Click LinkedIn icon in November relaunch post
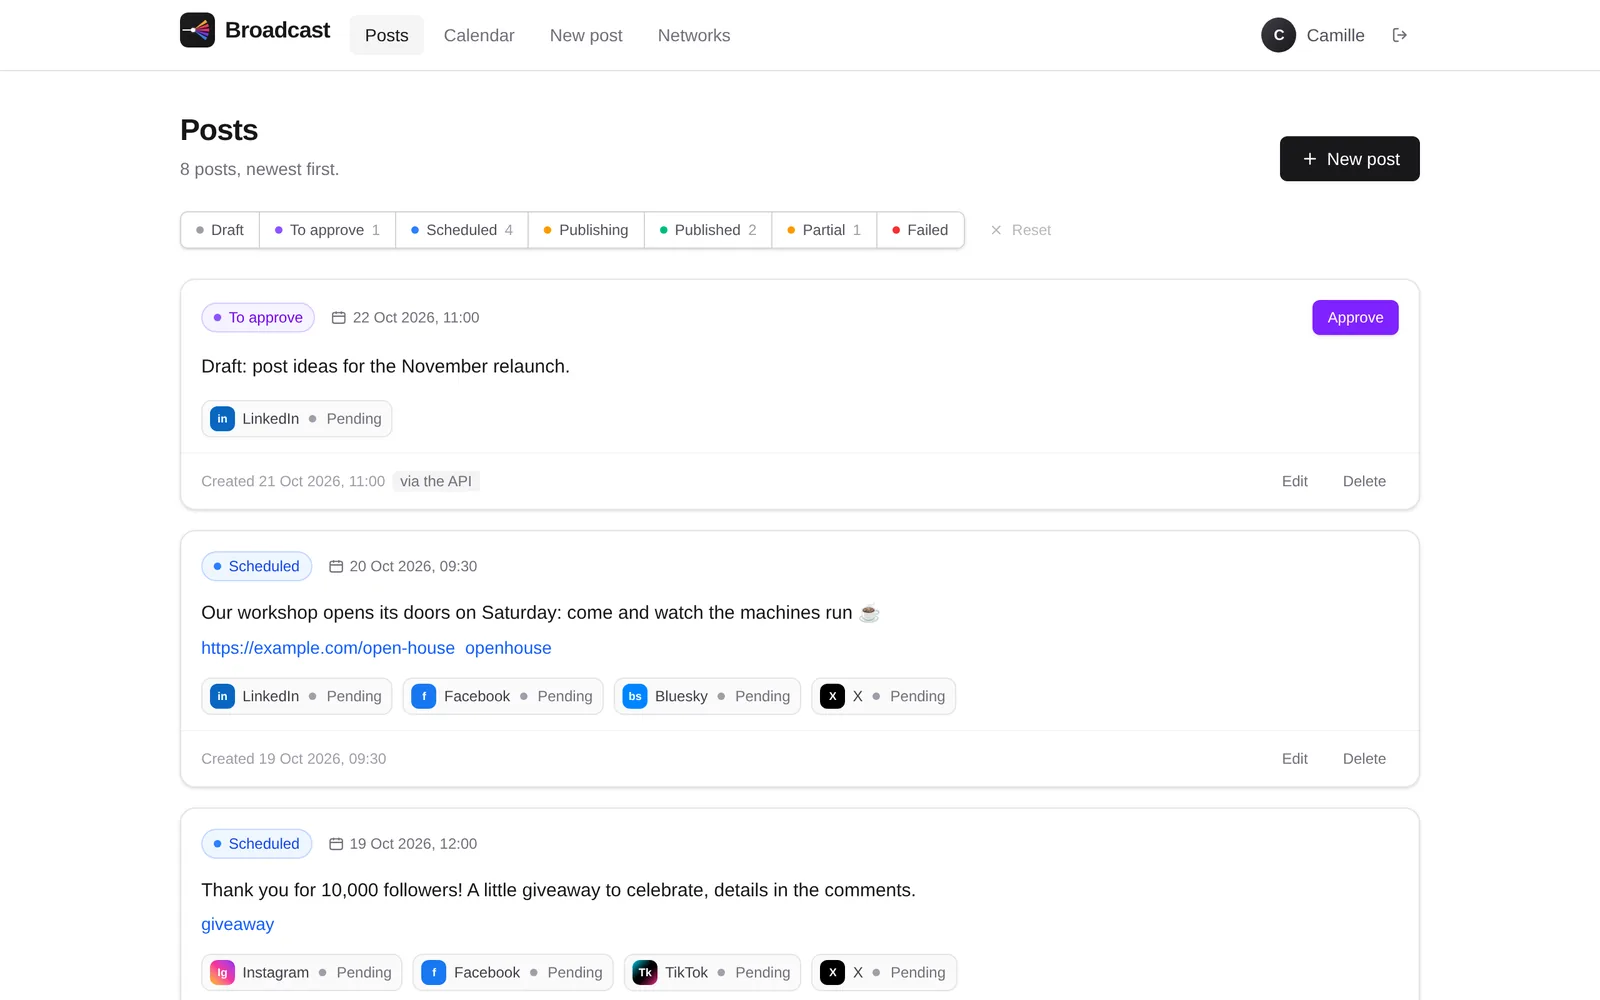The height and width of the screenshot is (1000, 1600). (222, 419)
